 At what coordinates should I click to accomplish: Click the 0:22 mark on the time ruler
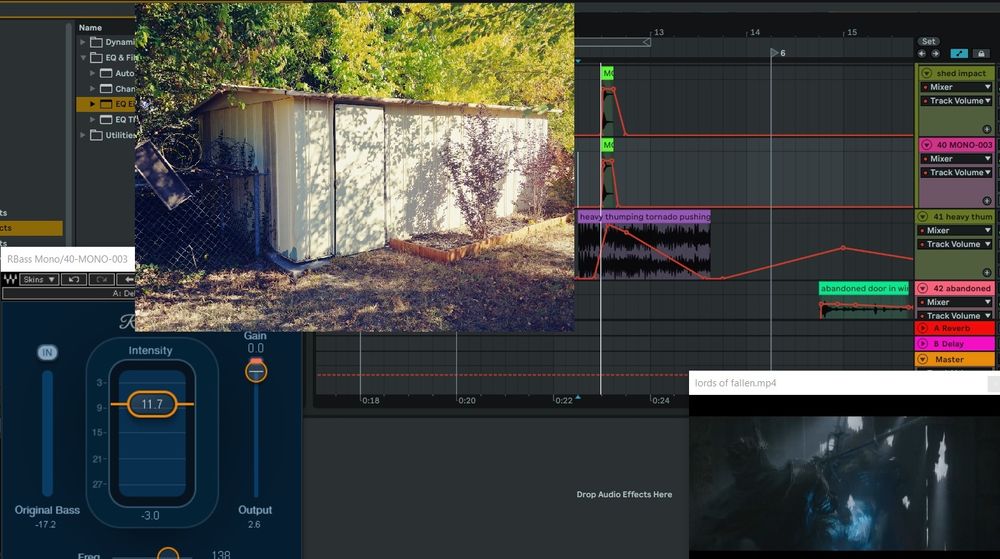tap(563, 400)
